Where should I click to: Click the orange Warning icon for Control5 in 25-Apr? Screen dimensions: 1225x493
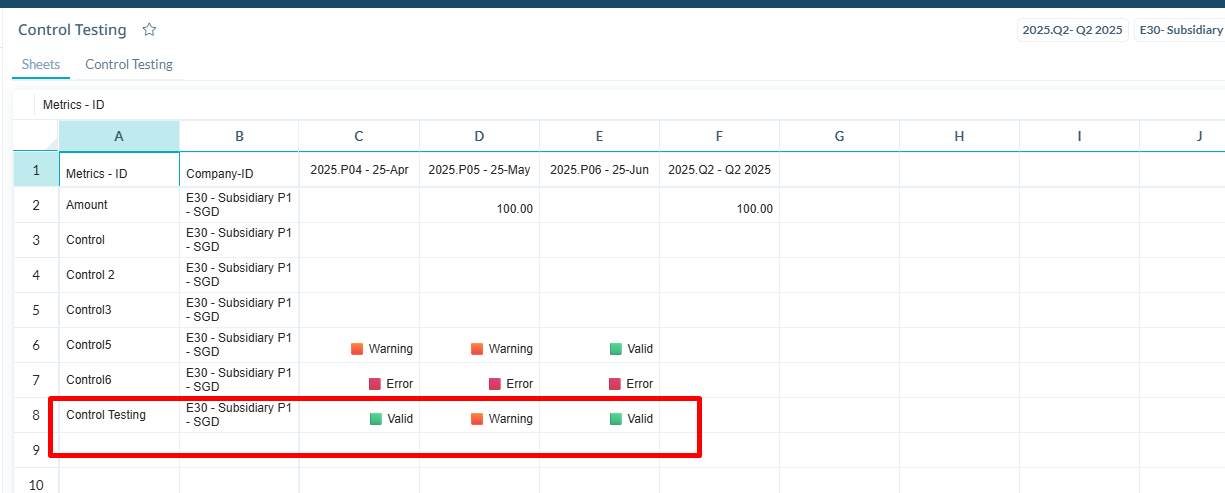pos(357,349)
